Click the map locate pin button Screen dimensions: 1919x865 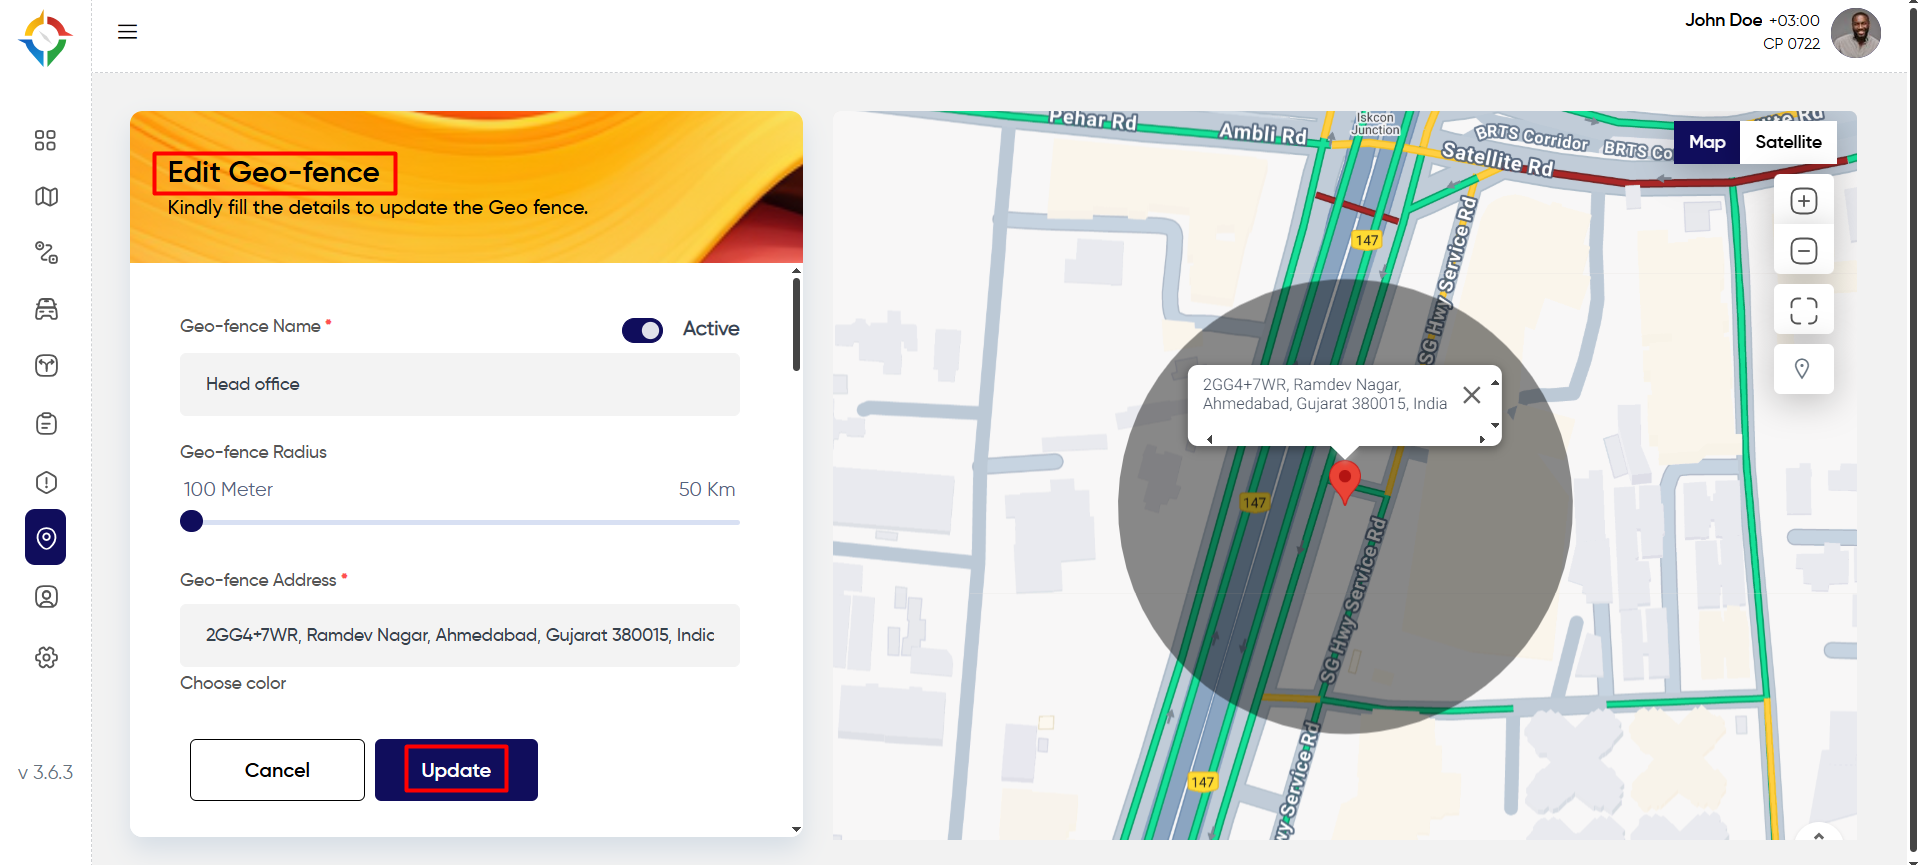(x=1803, y=369)
